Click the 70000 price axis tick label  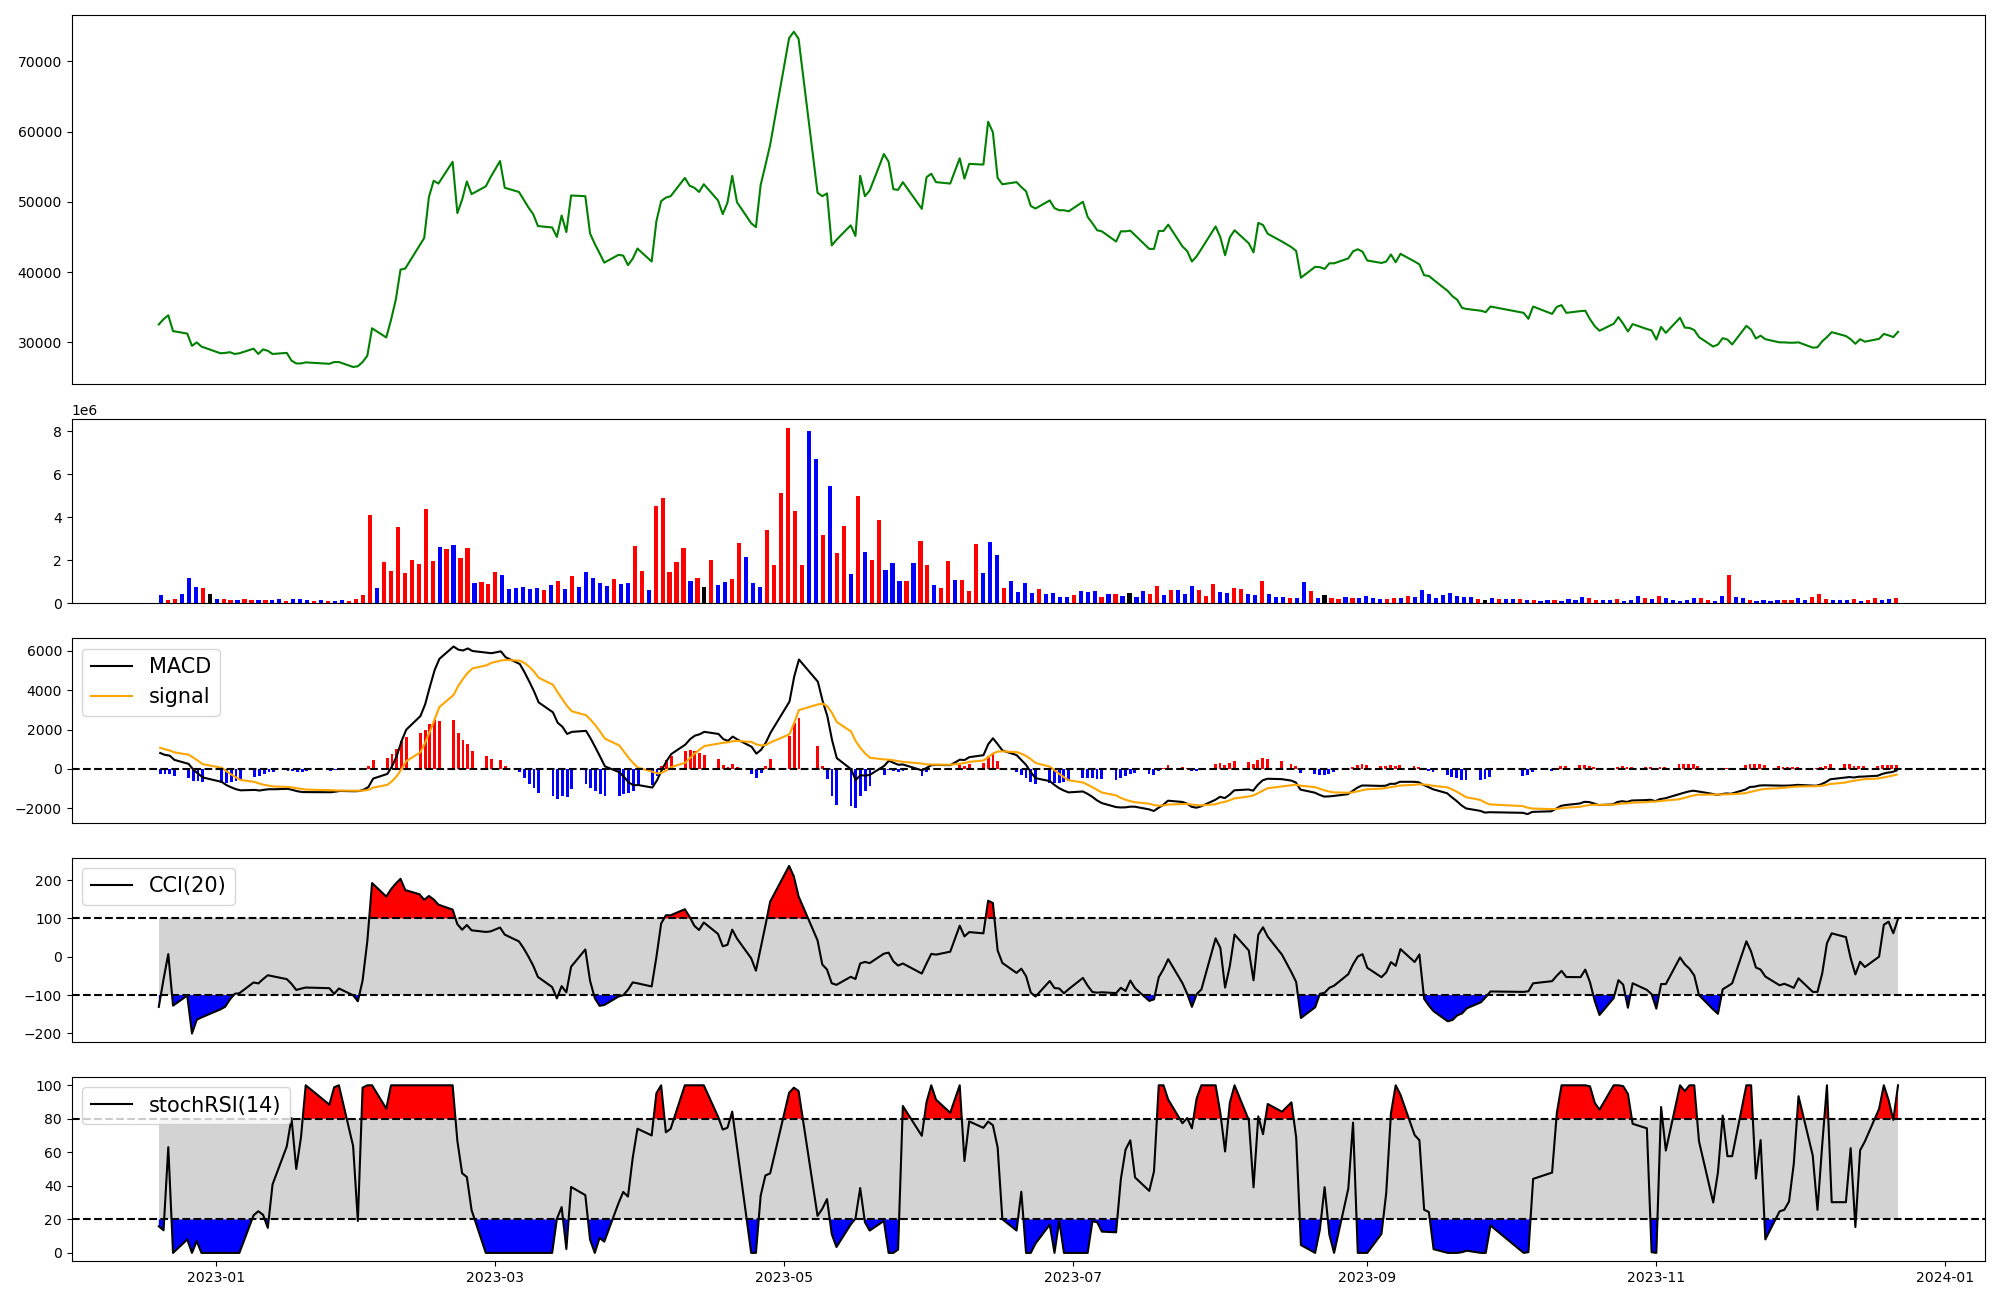40,62
